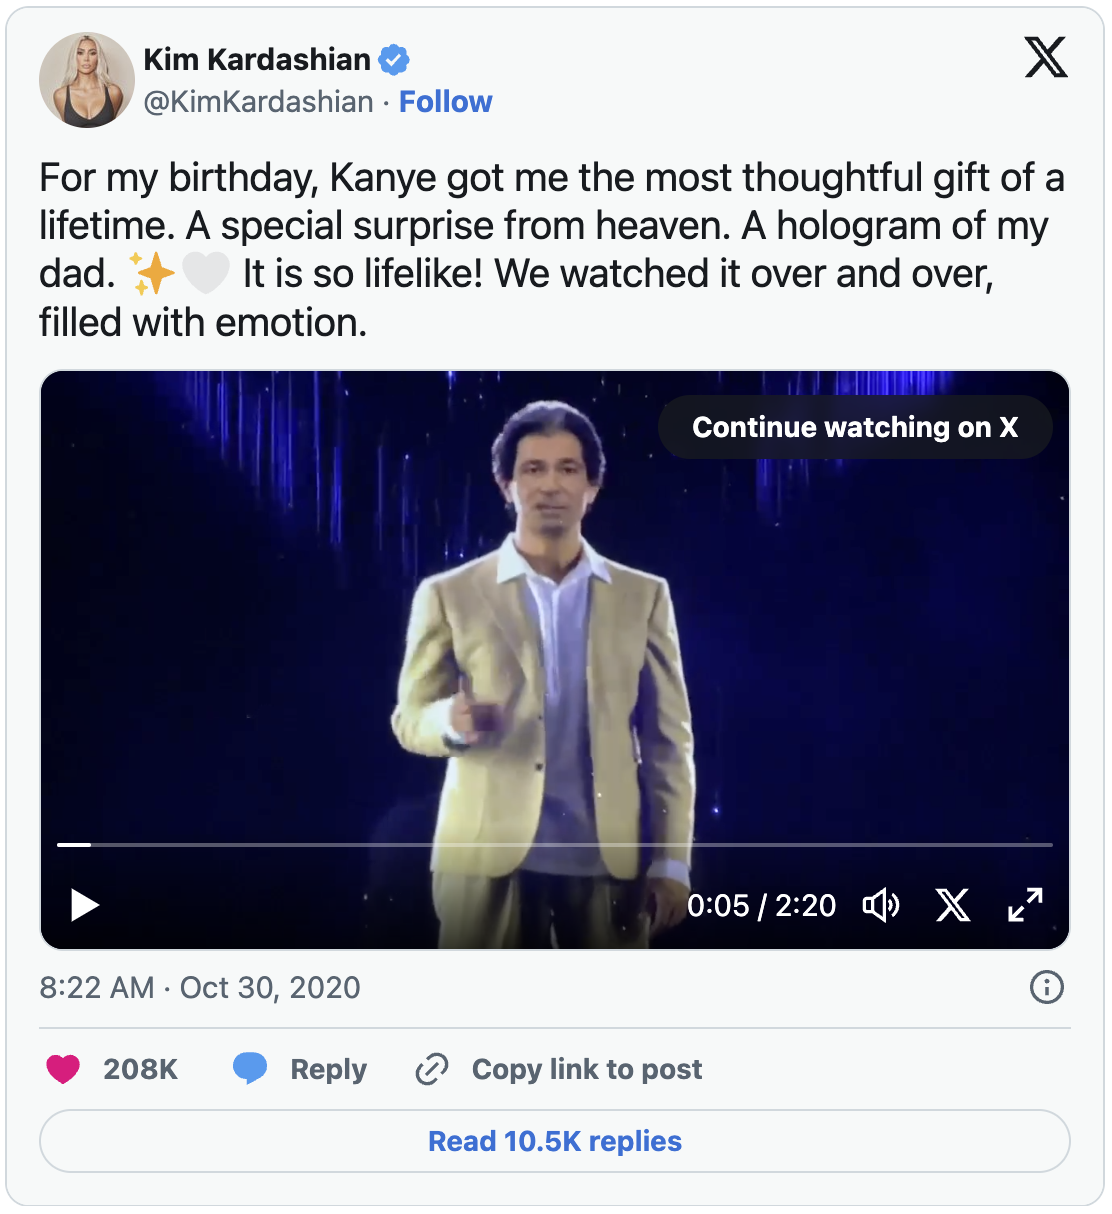Open the Kim Kardashian profile avatar
This screenshot has height=1214, width=1112.
click(x=87, y=80)
